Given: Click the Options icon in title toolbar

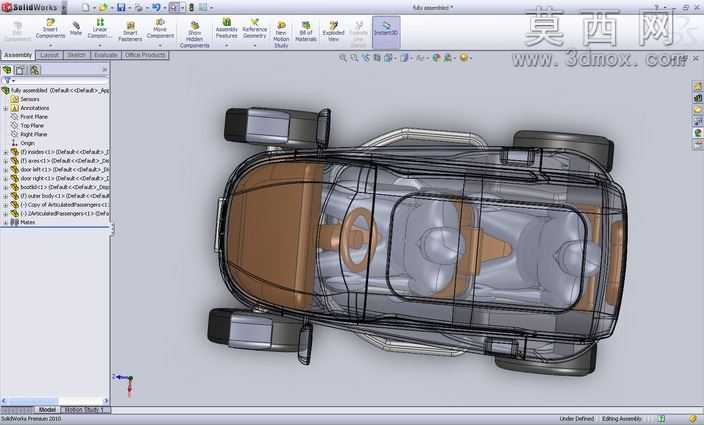Looking at the screenshot, I should click(x=203, y=7).
